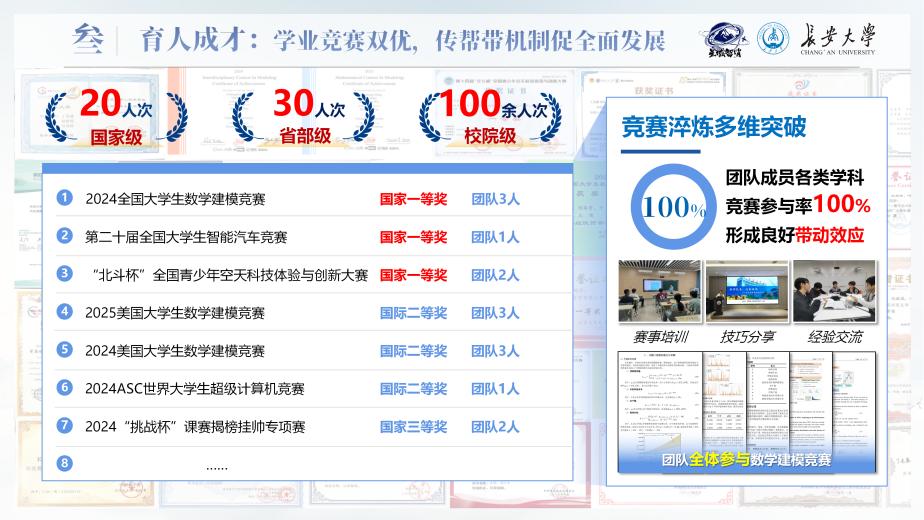Click the 竞赛淬炼多维突破 heading
This screenshot has height=520, width=924.
(714, 128)
